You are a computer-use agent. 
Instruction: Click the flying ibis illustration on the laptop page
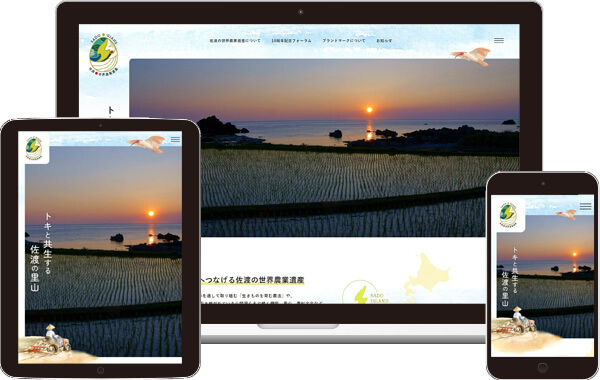471,56
